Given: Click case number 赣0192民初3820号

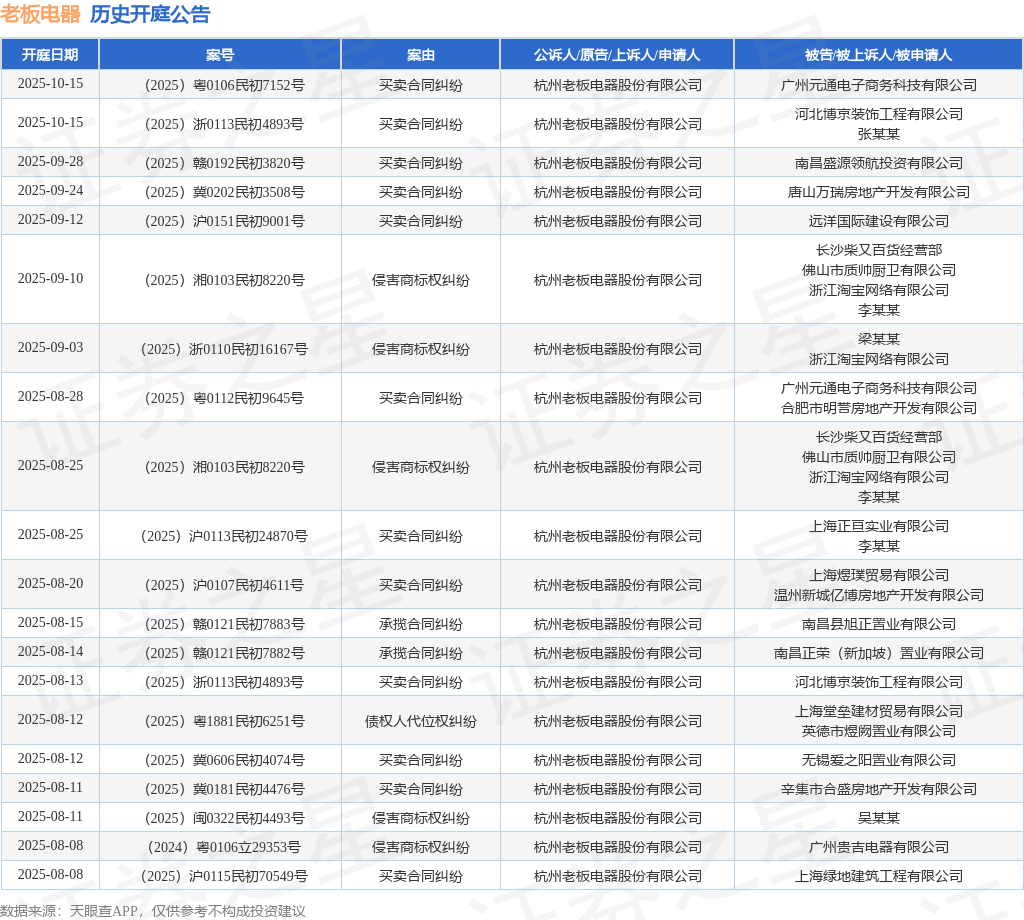Looking at the screenshot, I should (x=225, y=163).
